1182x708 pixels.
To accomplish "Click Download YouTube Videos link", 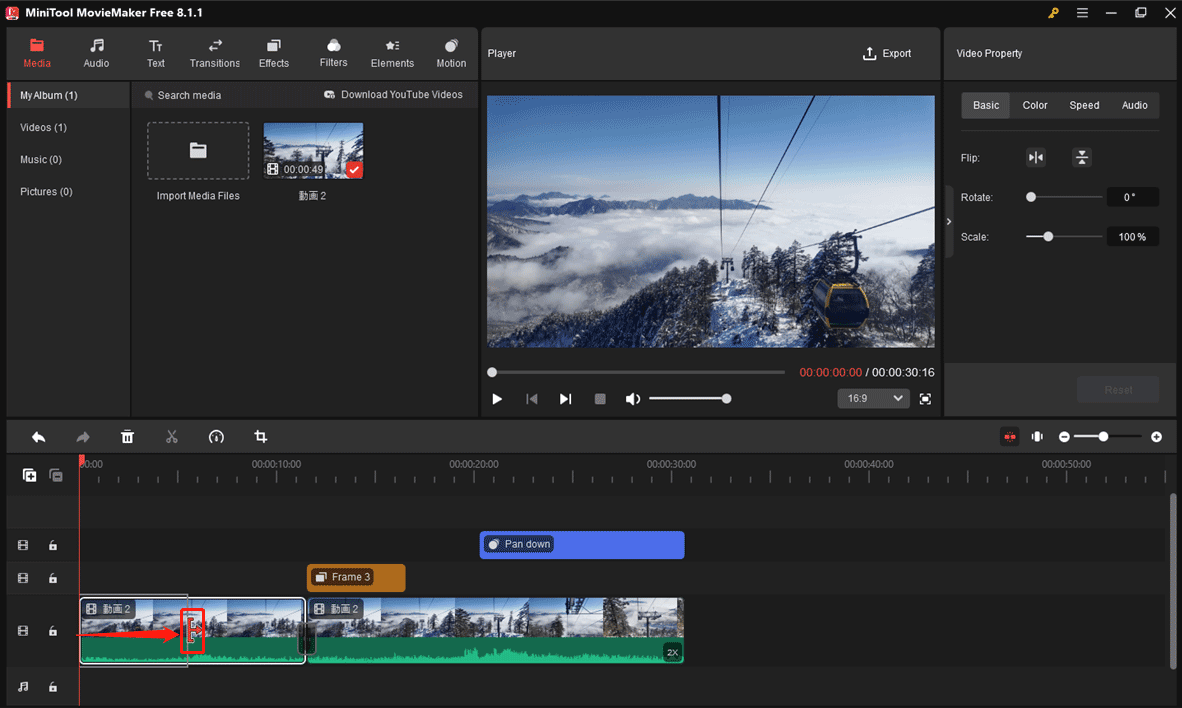I will 393,94.
